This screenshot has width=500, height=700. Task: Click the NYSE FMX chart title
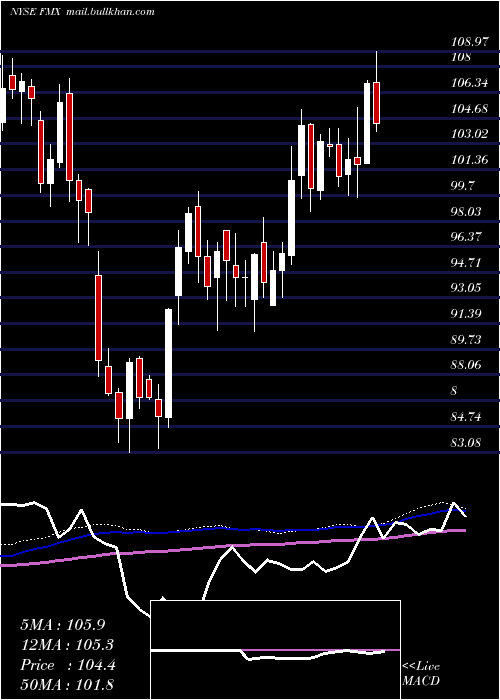pyautogui.click(x=35, y=11)
